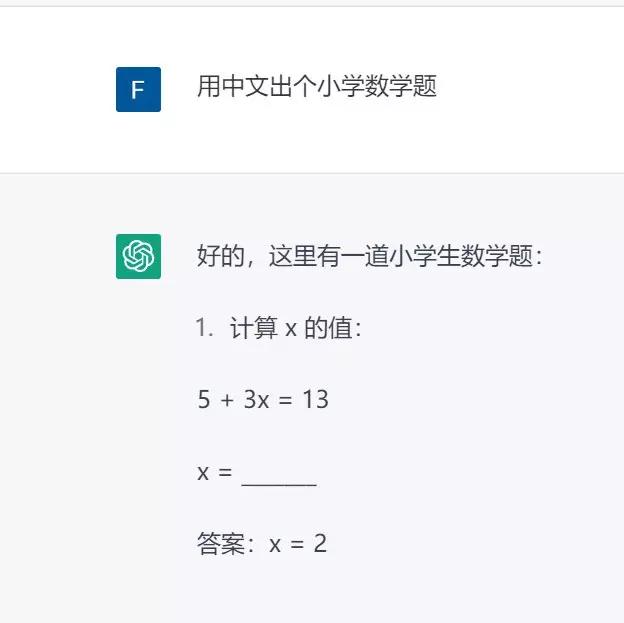Click the x = label before the blank
Screen dimensions: 624x623
[215, 472]
